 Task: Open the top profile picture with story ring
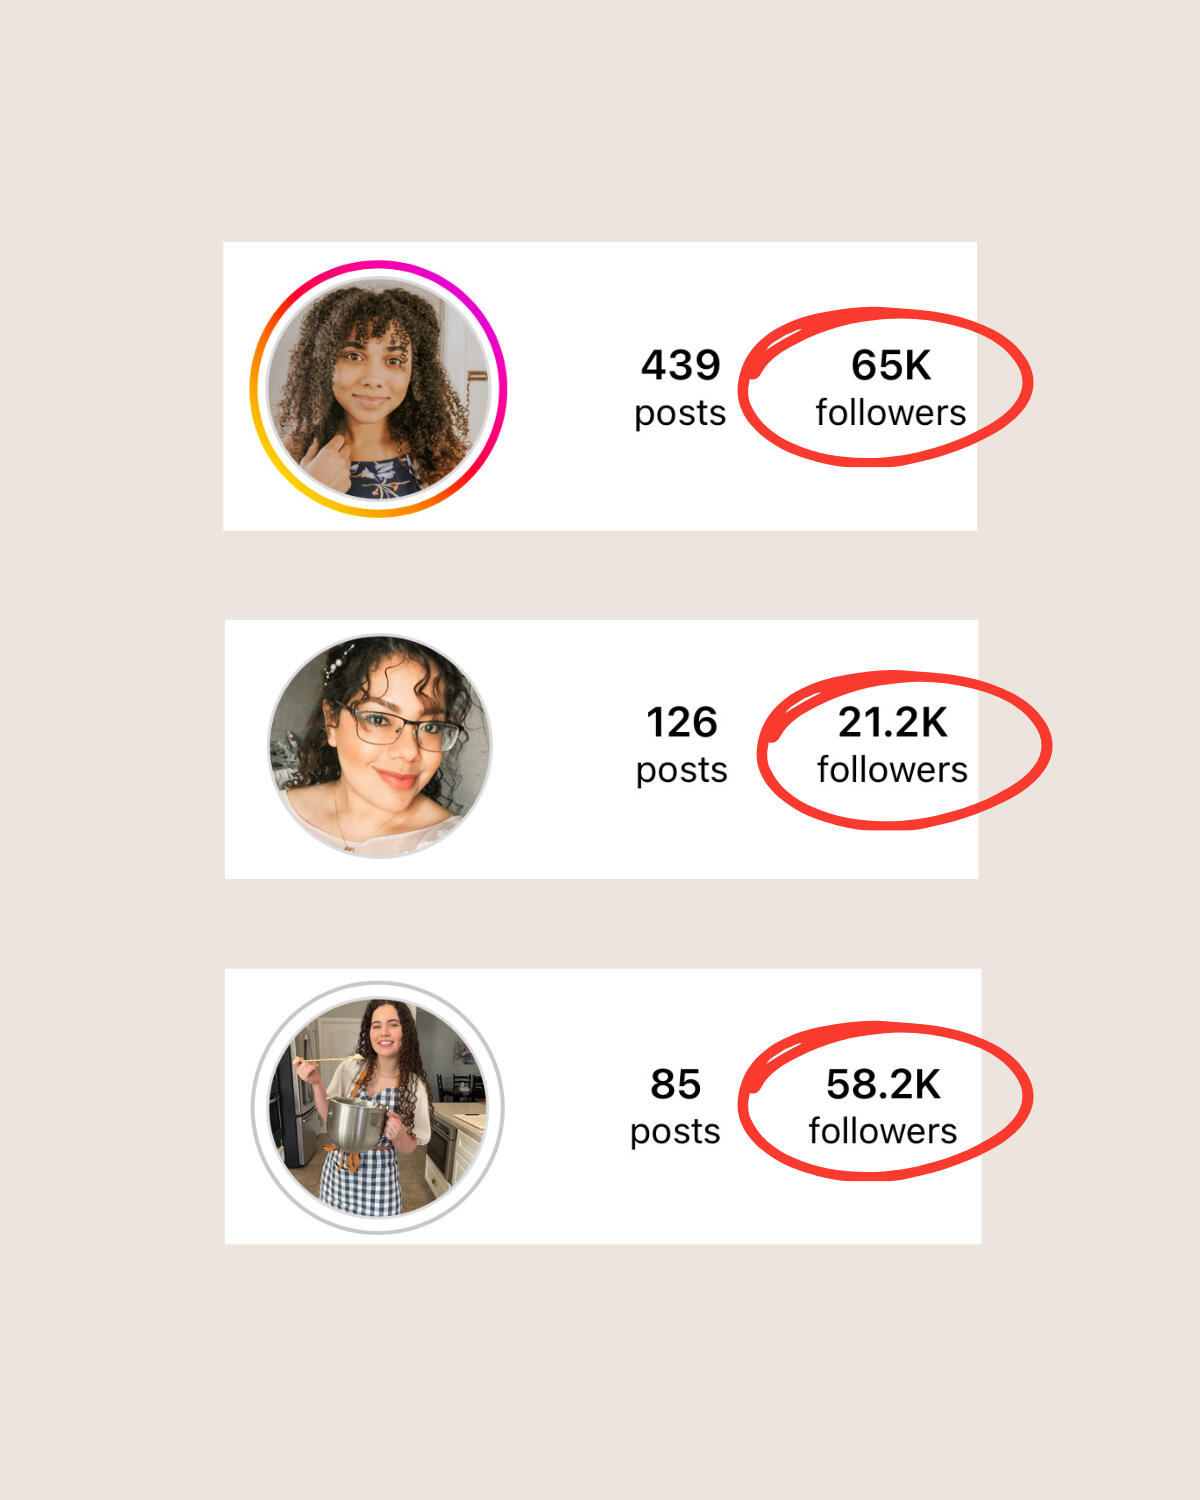tap(378, 389)
